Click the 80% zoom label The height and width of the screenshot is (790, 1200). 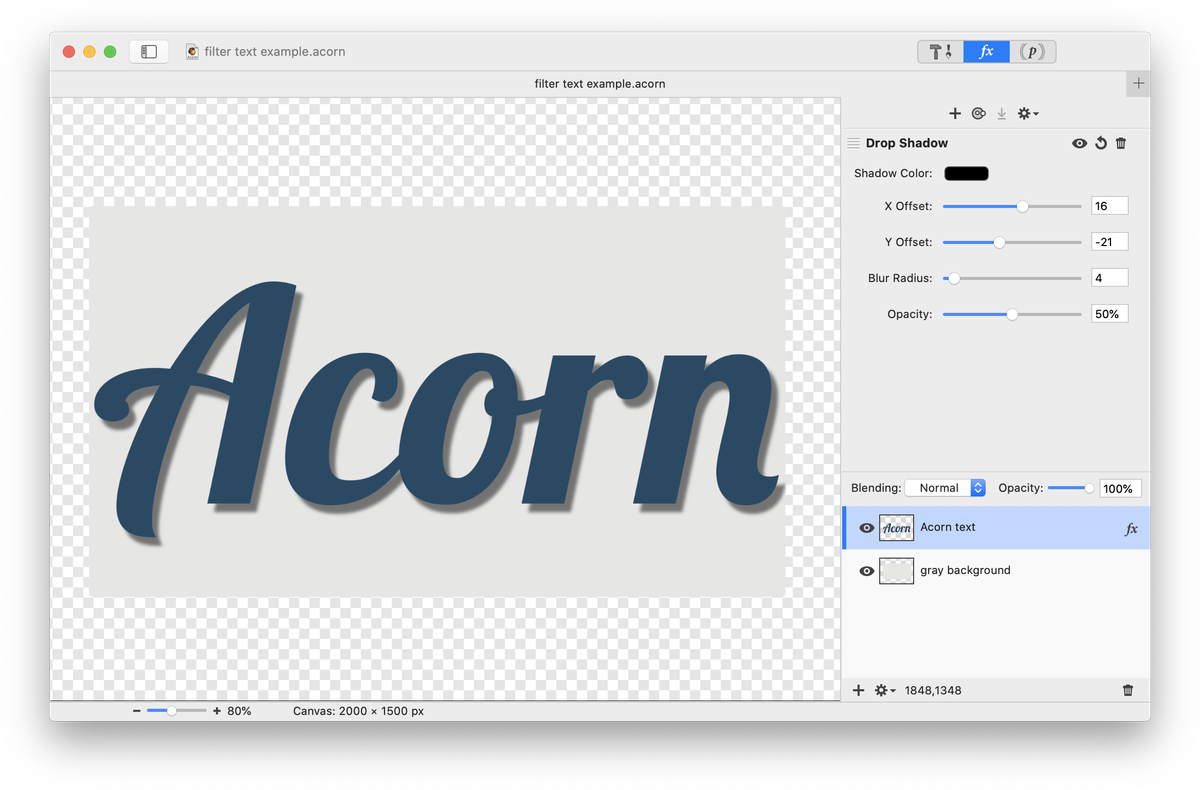[240, 711]
